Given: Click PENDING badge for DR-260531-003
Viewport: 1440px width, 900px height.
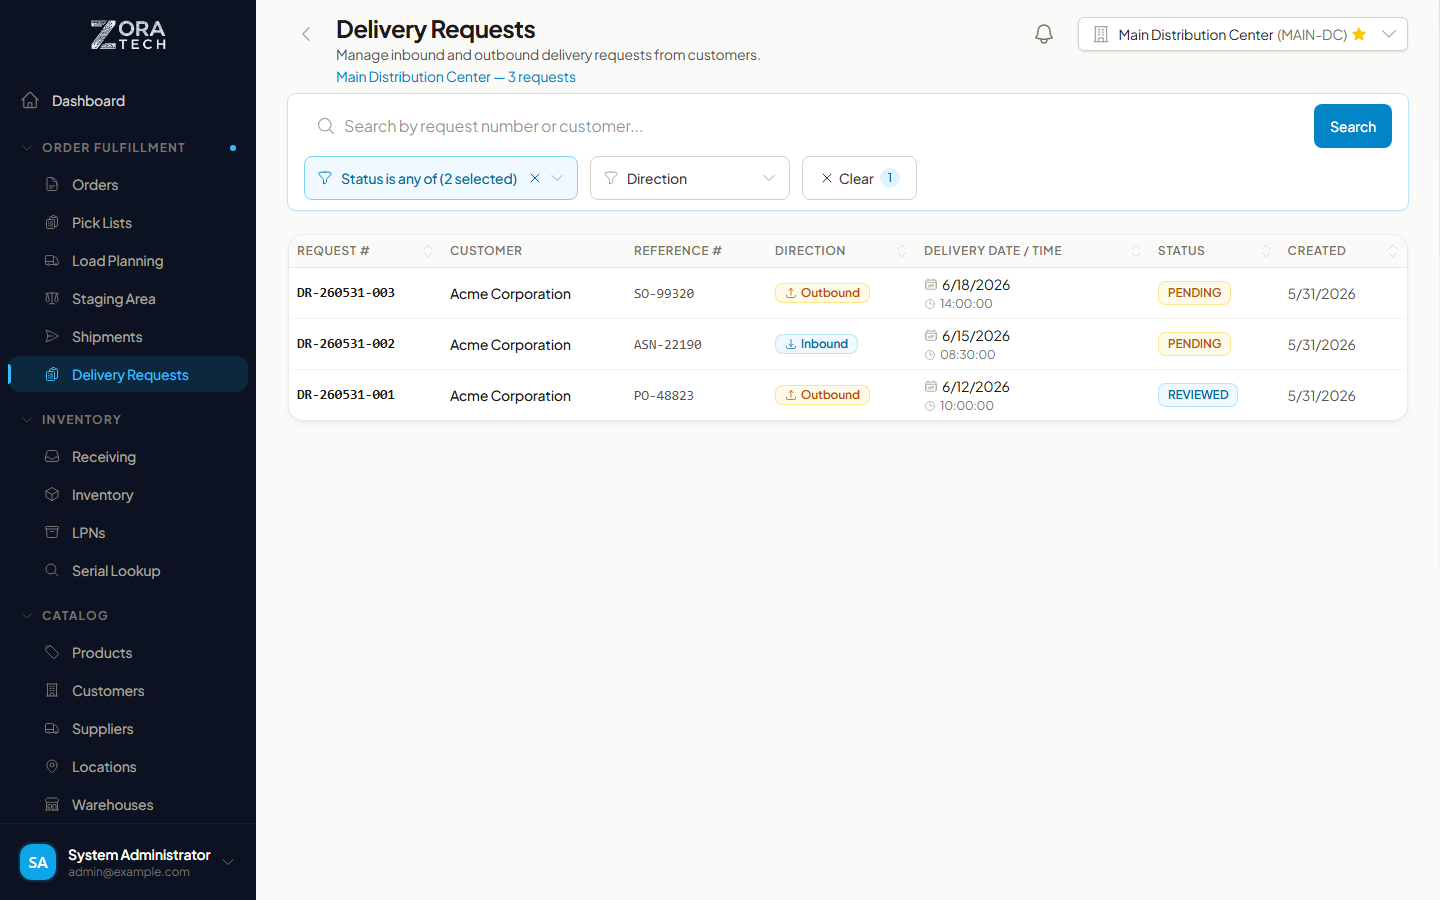Looking at the screenshot, I should [x=1194, y=293].
